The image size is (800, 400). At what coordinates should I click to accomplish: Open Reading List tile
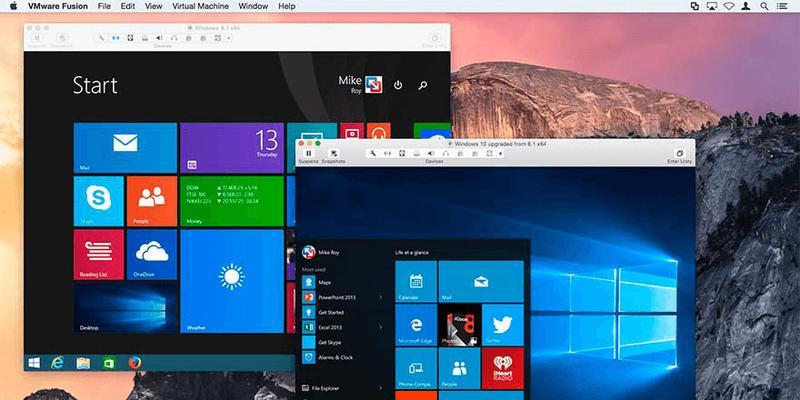click(99, 255)
